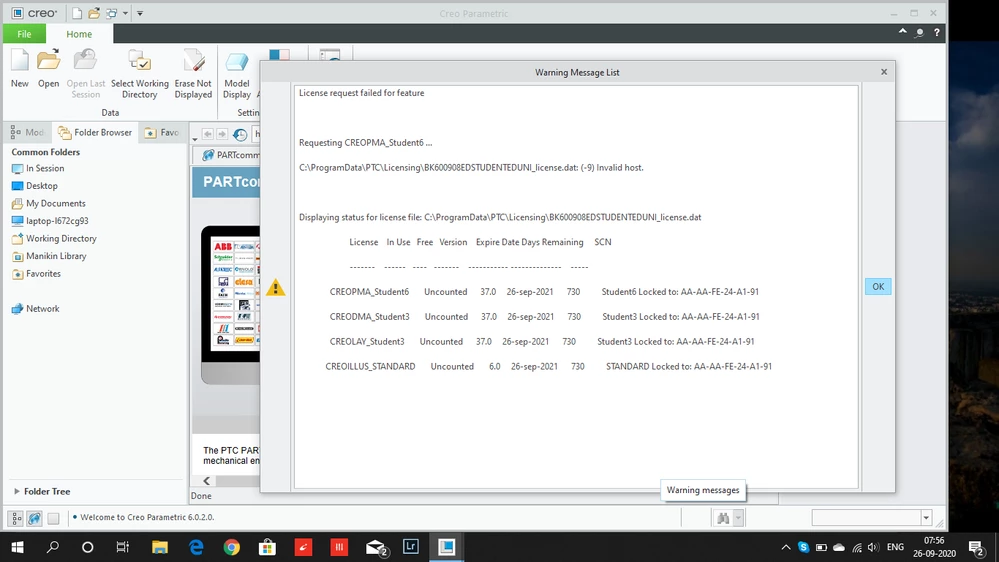Open Microsoft Edge from the taskbar
The image size is (999, 562).
(196, 547)
